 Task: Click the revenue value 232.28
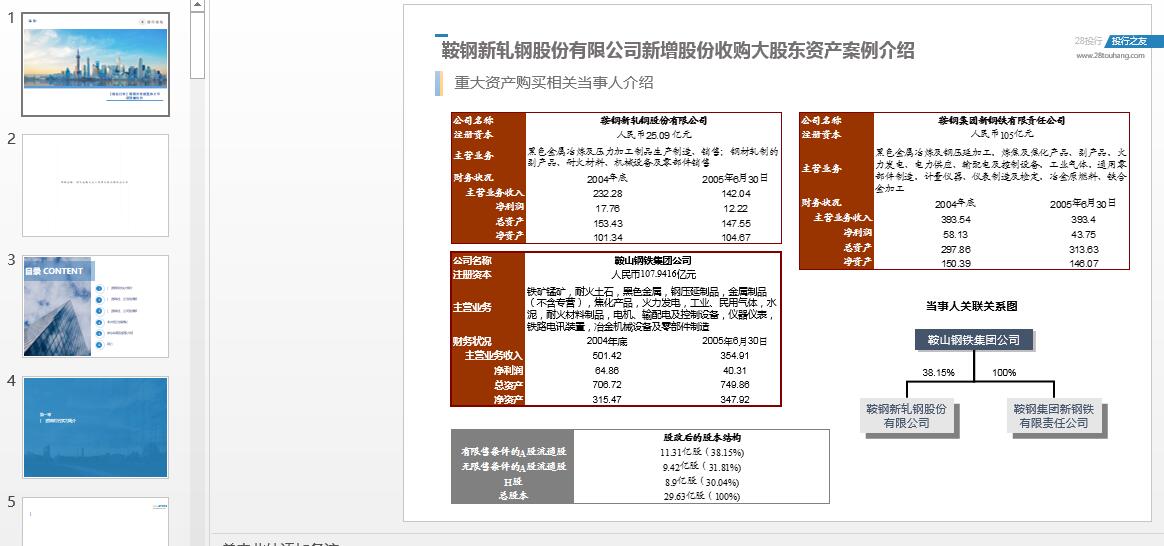click(x=607, y=193)
